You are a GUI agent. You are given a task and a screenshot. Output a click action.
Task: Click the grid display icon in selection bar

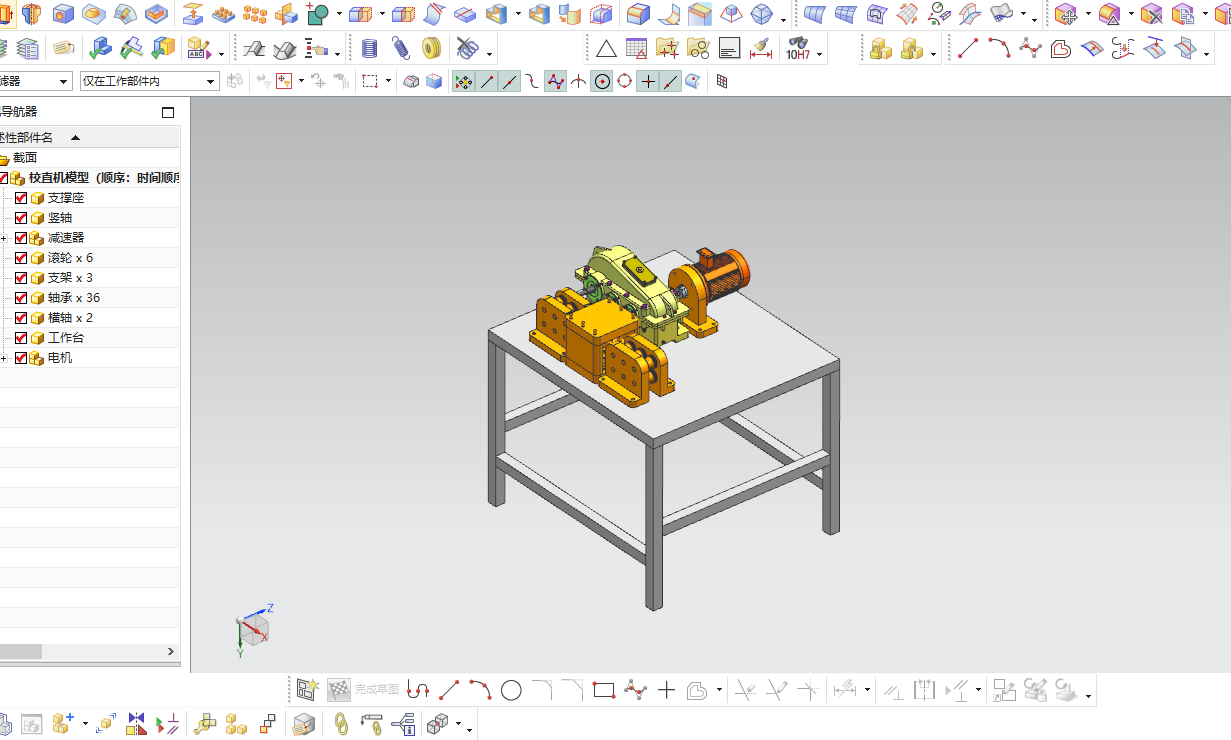[722, 81]
